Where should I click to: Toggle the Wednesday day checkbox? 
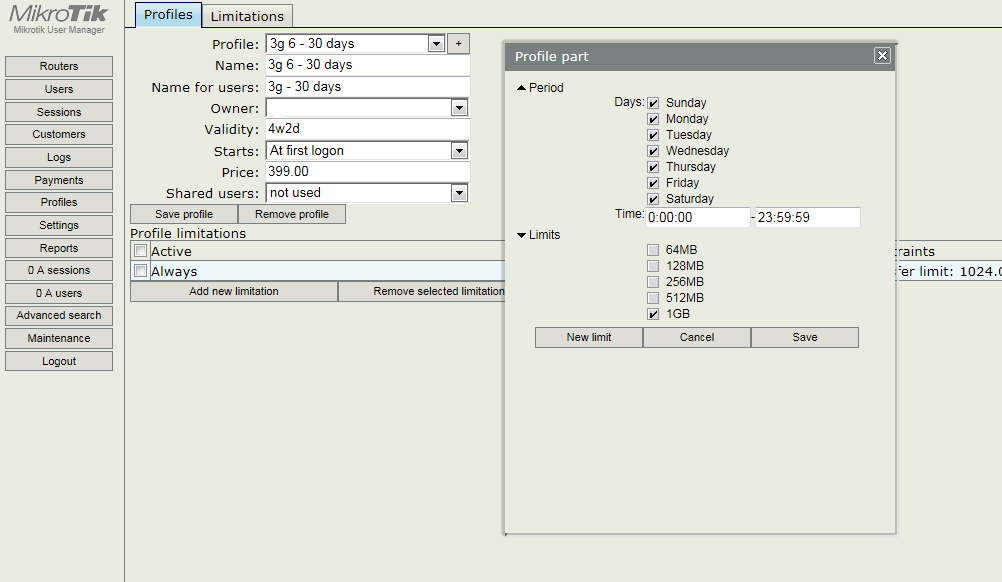click(653, 151)
